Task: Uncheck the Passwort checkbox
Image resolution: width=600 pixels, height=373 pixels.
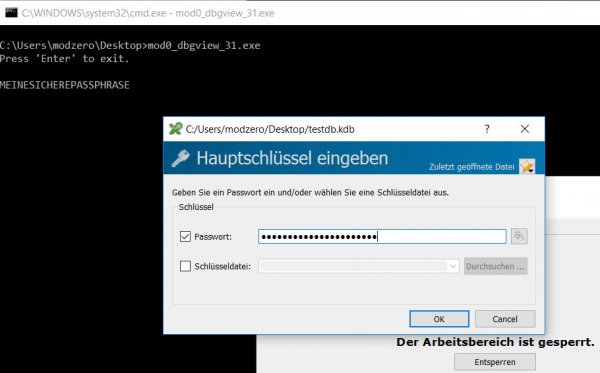Action: tap(185, 236)
